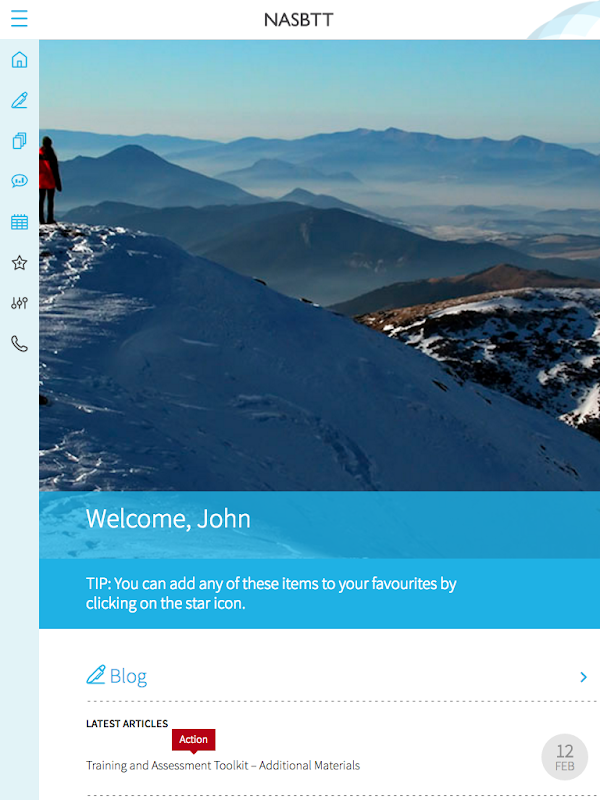Open contact via sidebar phone icon
The width and height of the screenshot is (600, 800).
[x=19, y=344]
